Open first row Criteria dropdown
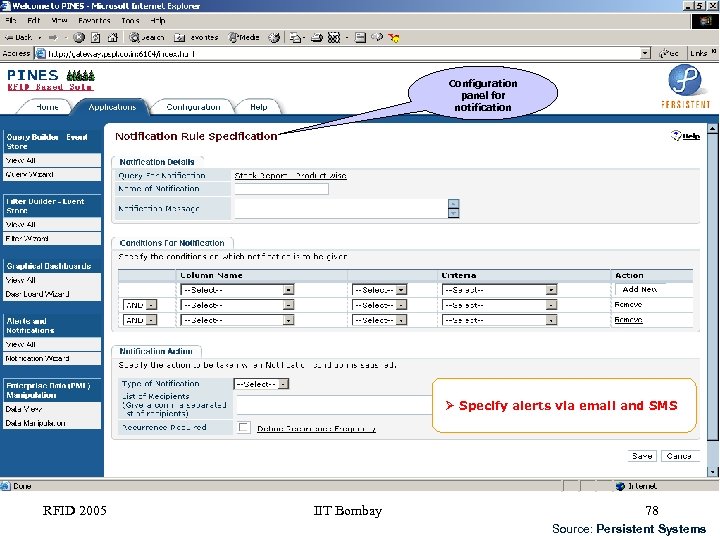This screenshot has width=720, height=540. (500, 290)
